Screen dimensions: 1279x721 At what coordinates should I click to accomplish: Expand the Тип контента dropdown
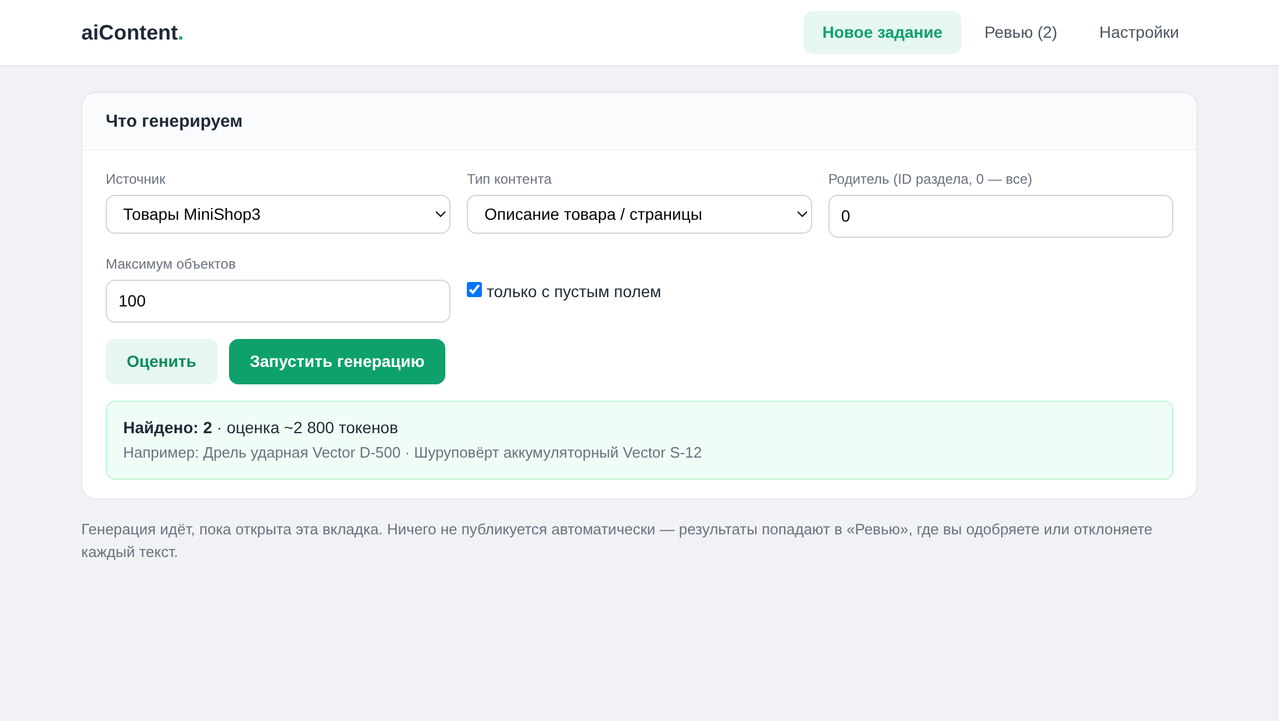pyautogui.click(x=639, y=214)
